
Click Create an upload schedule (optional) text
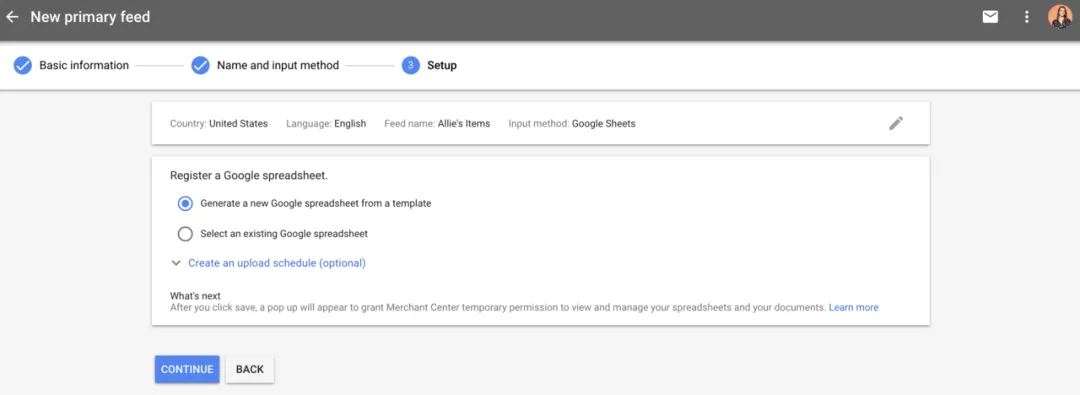(277, 263)
